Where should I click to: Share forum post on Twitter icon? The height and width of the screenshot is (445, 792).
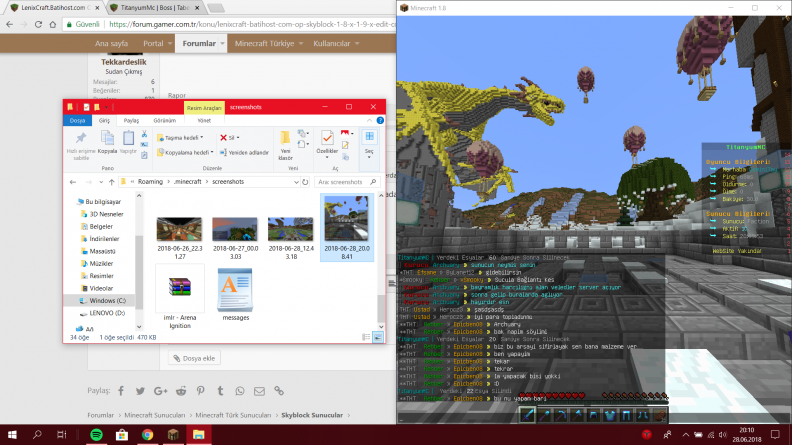(140, 391)
